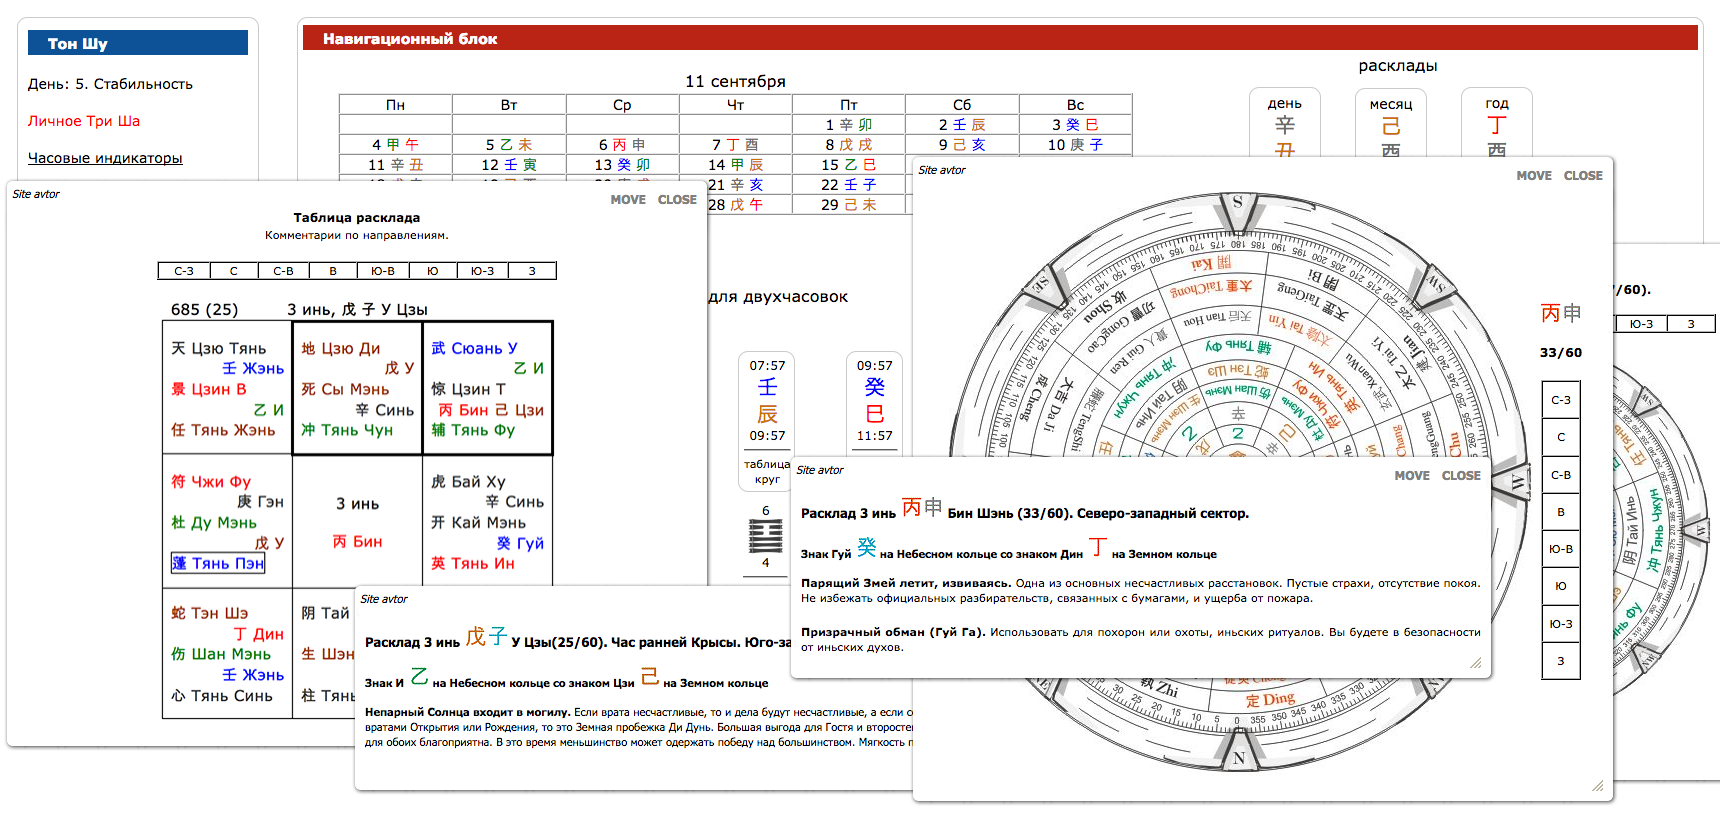
Task: Click CLOSE in the Бин Шэнь description popup
Action: click(1461, 476)
